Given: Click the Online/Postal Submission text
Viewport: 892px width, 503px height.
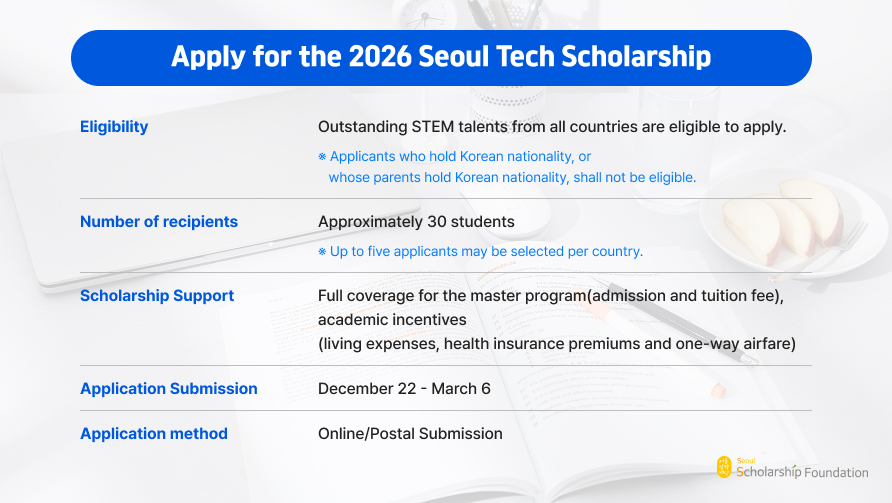Looking at the screenshot, I should pos(410,434).
